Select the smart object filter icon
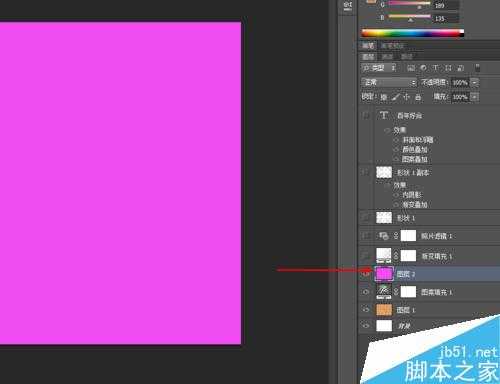Viewport: 500px width, 384px height. pos(461,68)
